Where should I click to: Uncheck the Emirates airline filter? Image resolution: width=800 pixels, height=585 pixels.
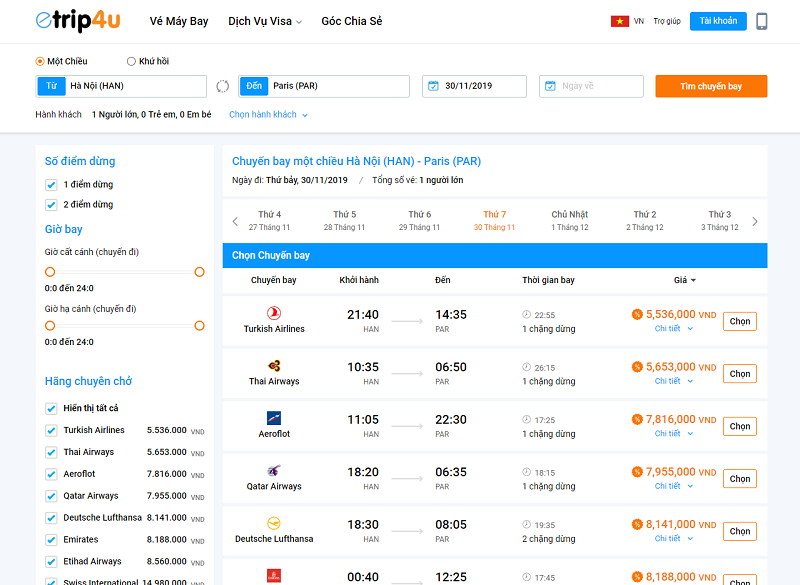click(51, 539)
